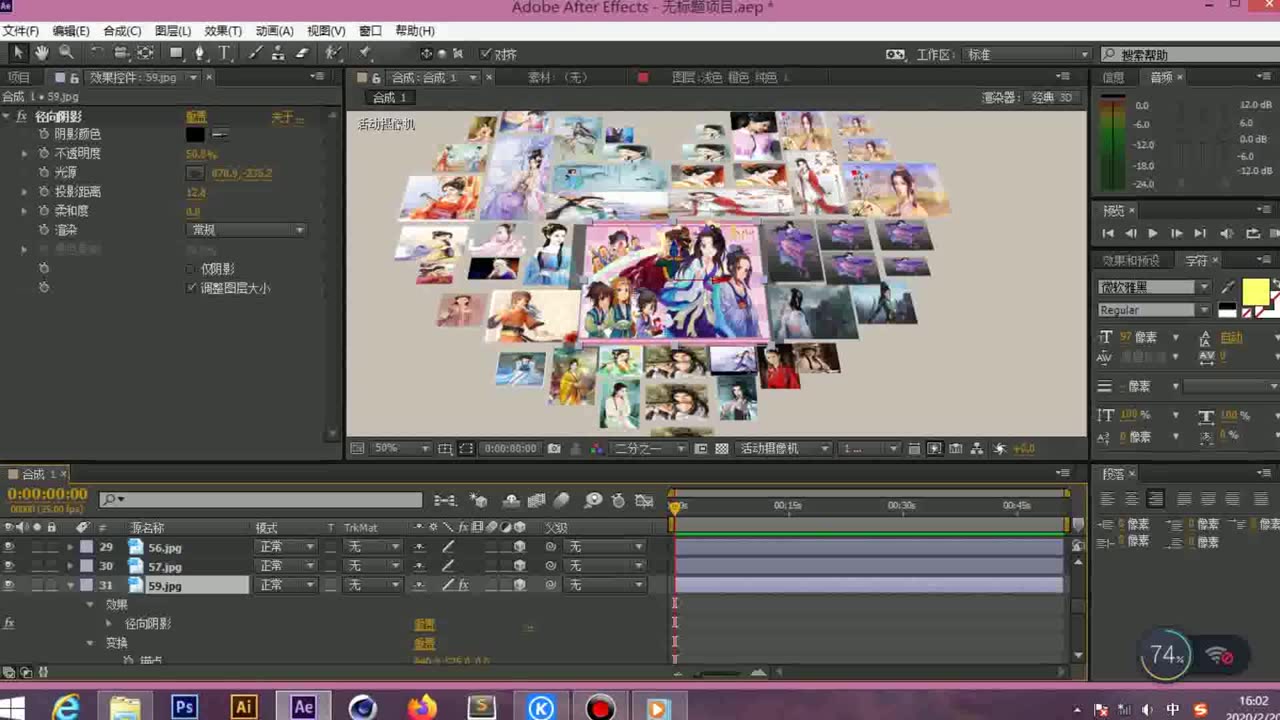The height and width of the screenshot is (720, 1280).
Task: Select the Eraser tool
Action: click(302, 53)
